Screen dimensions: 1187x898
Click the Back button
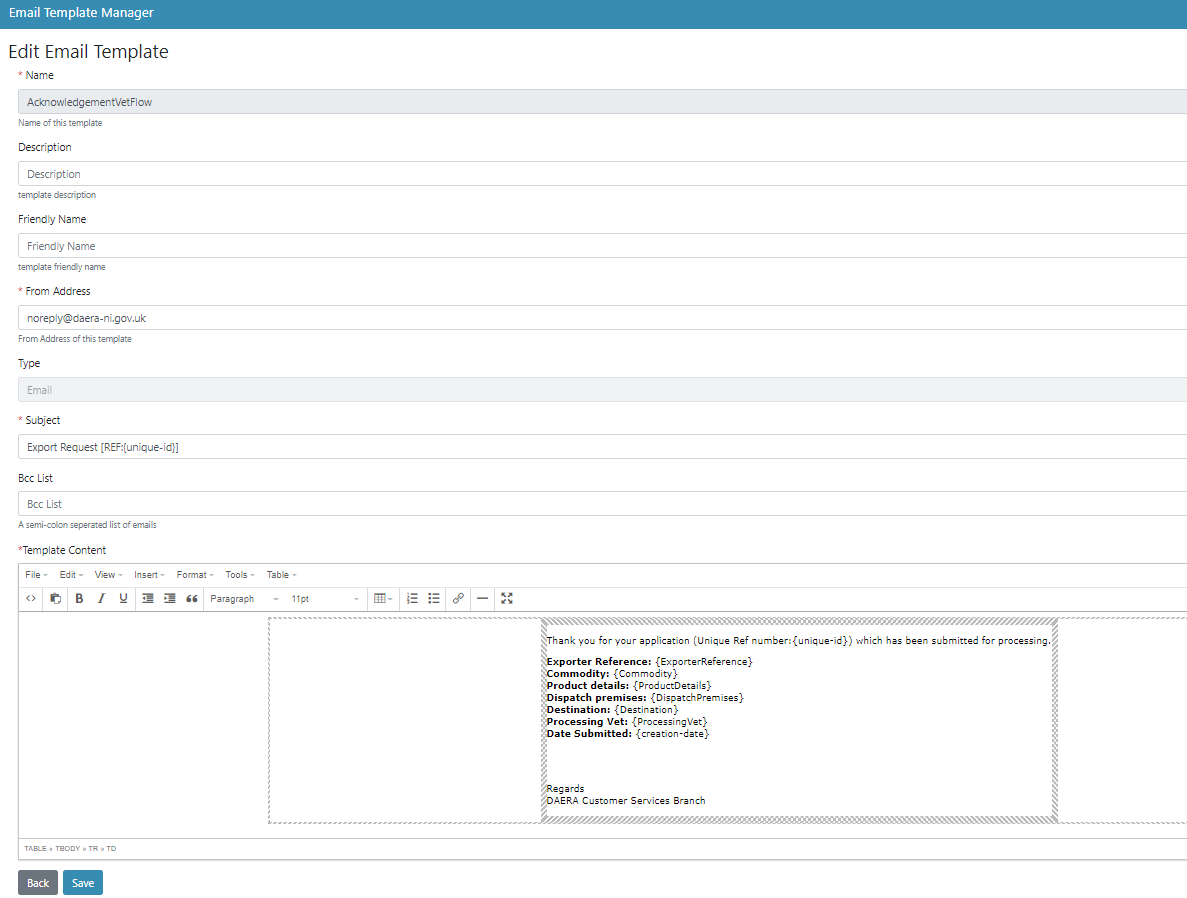(38, 883)
